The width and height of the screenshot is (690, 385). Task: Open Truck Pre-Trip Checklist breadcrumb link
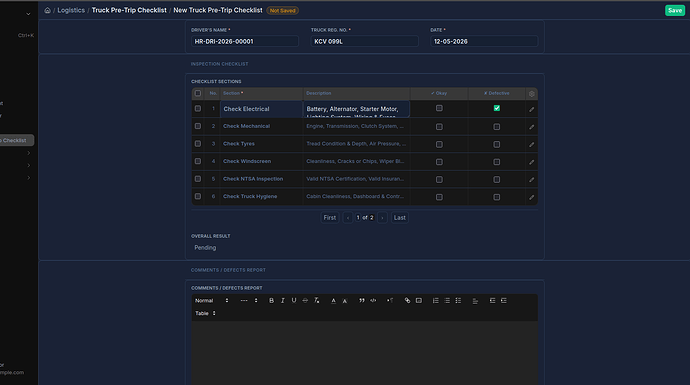point(129,10)
